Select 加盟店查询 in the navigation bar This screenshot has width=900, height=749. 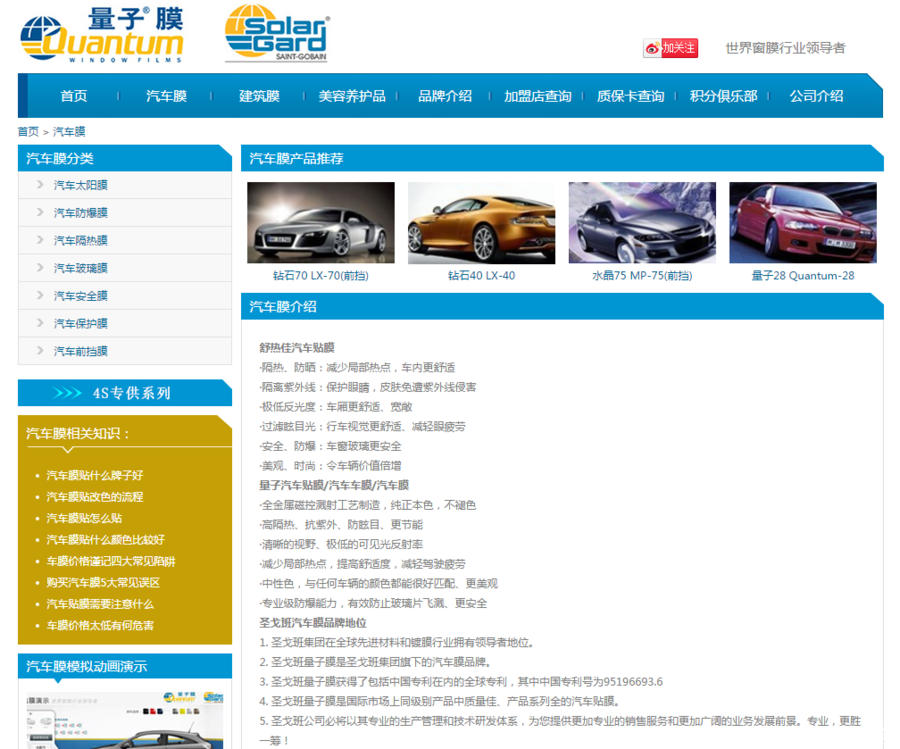click(x=538, y=96)
